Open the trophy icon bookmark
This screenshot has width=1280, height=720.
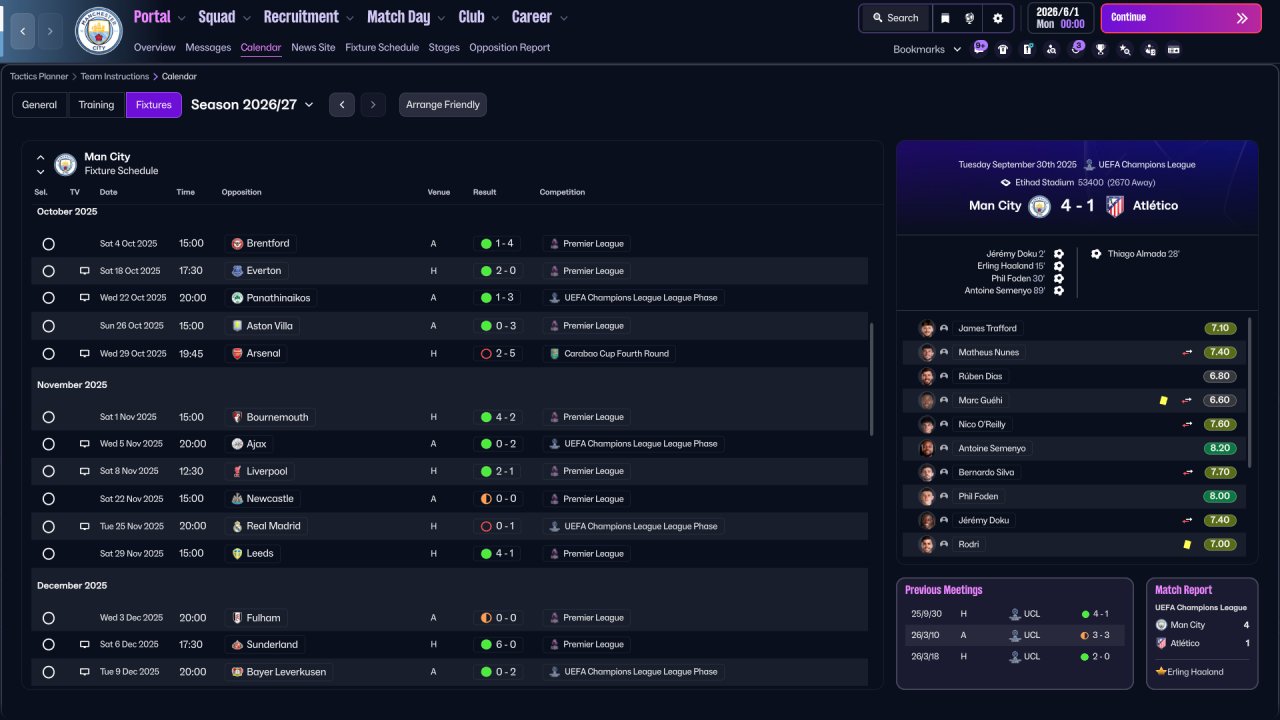click(x=1100, y=49)
